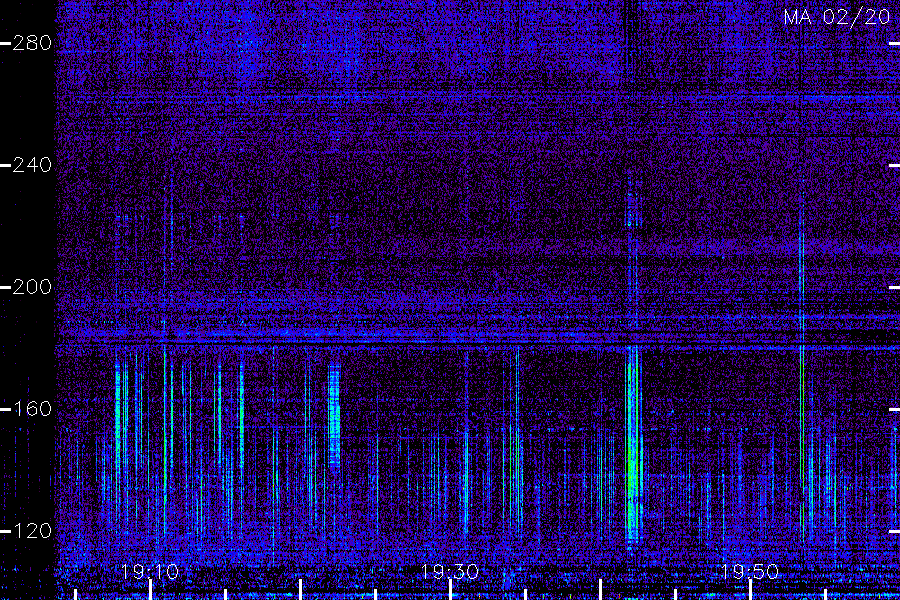Click the 120 frequency axis label
The height and width of the screenshot is (600, 900).
click(32, 531)
